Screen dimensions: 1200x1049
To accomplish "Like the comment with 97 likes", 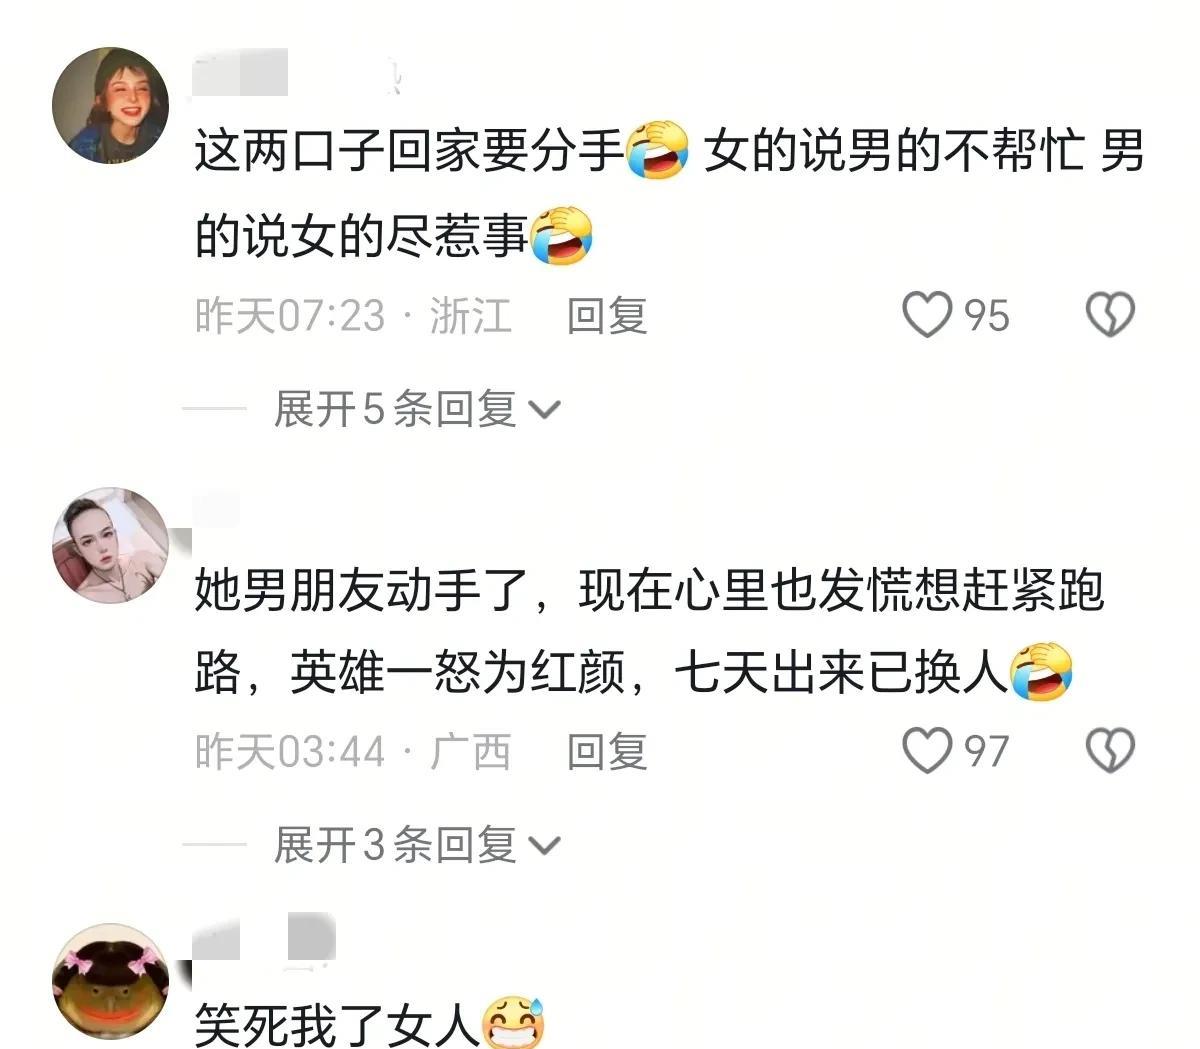I will 927,751.
